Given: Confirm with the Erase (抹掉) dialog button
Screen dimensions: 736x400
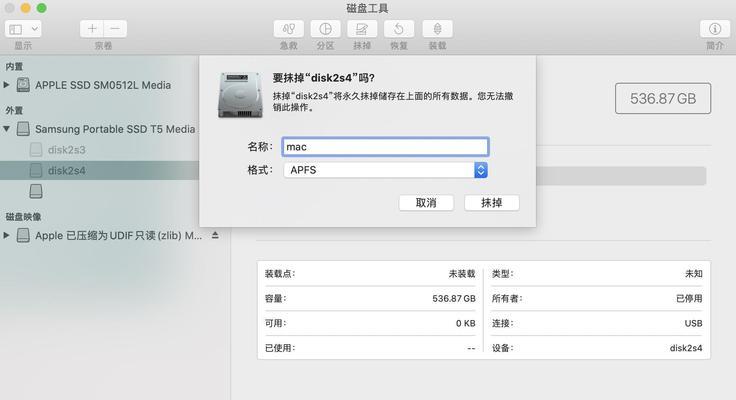Looking at the screenshot, I should coord(492,203).
